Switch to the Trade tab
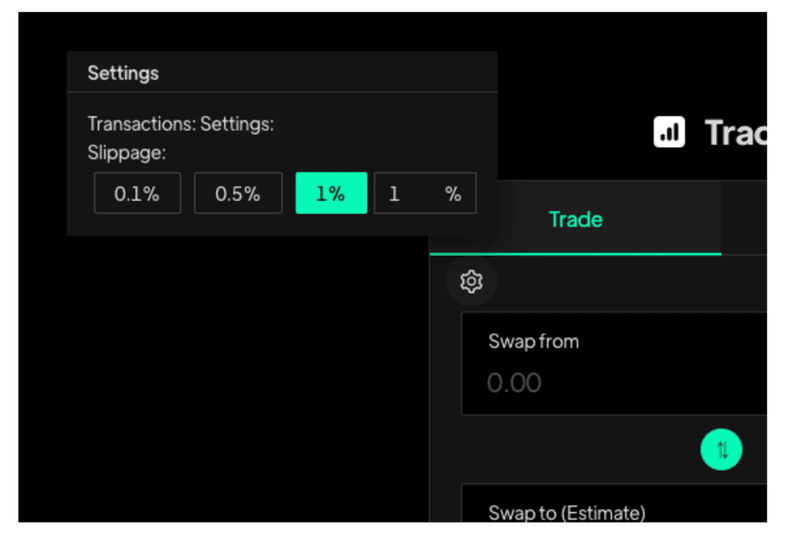The image size is (800, 538). click(x=576, y=219)
